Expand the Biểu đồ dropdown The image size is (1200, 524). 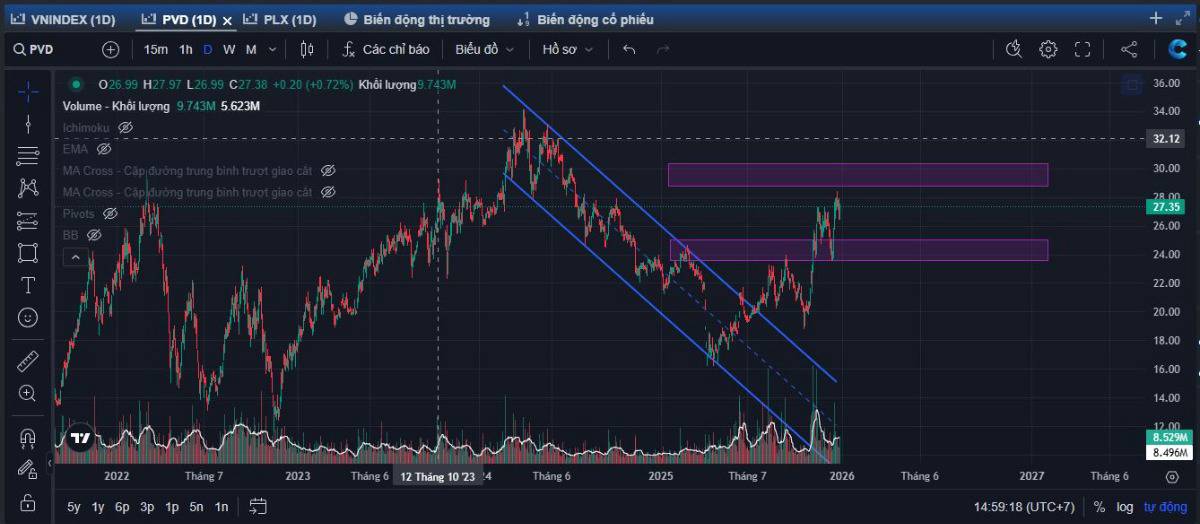coord(485,49)
